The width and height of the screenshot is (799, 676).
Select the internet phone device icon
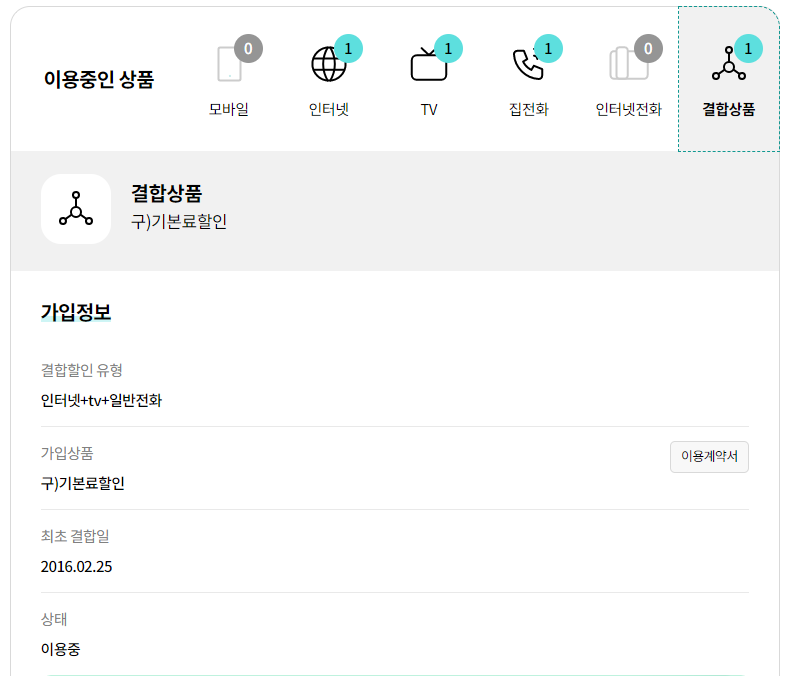pos(627,65)
